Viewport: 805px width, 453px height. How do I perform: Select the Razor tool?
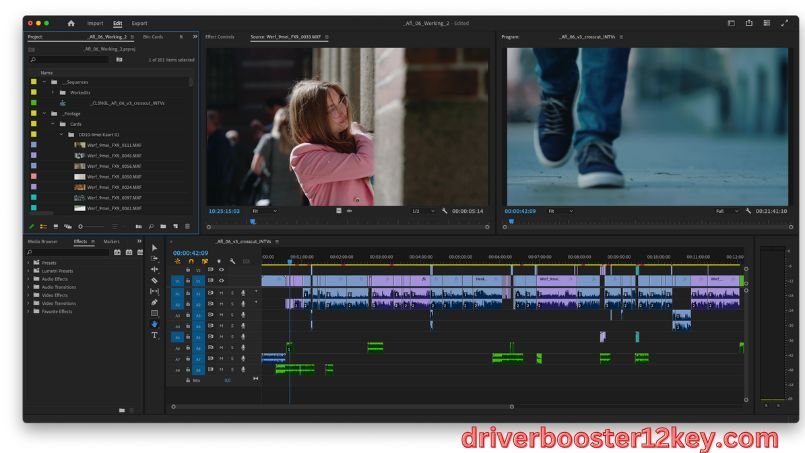click(x=155, y=280)
